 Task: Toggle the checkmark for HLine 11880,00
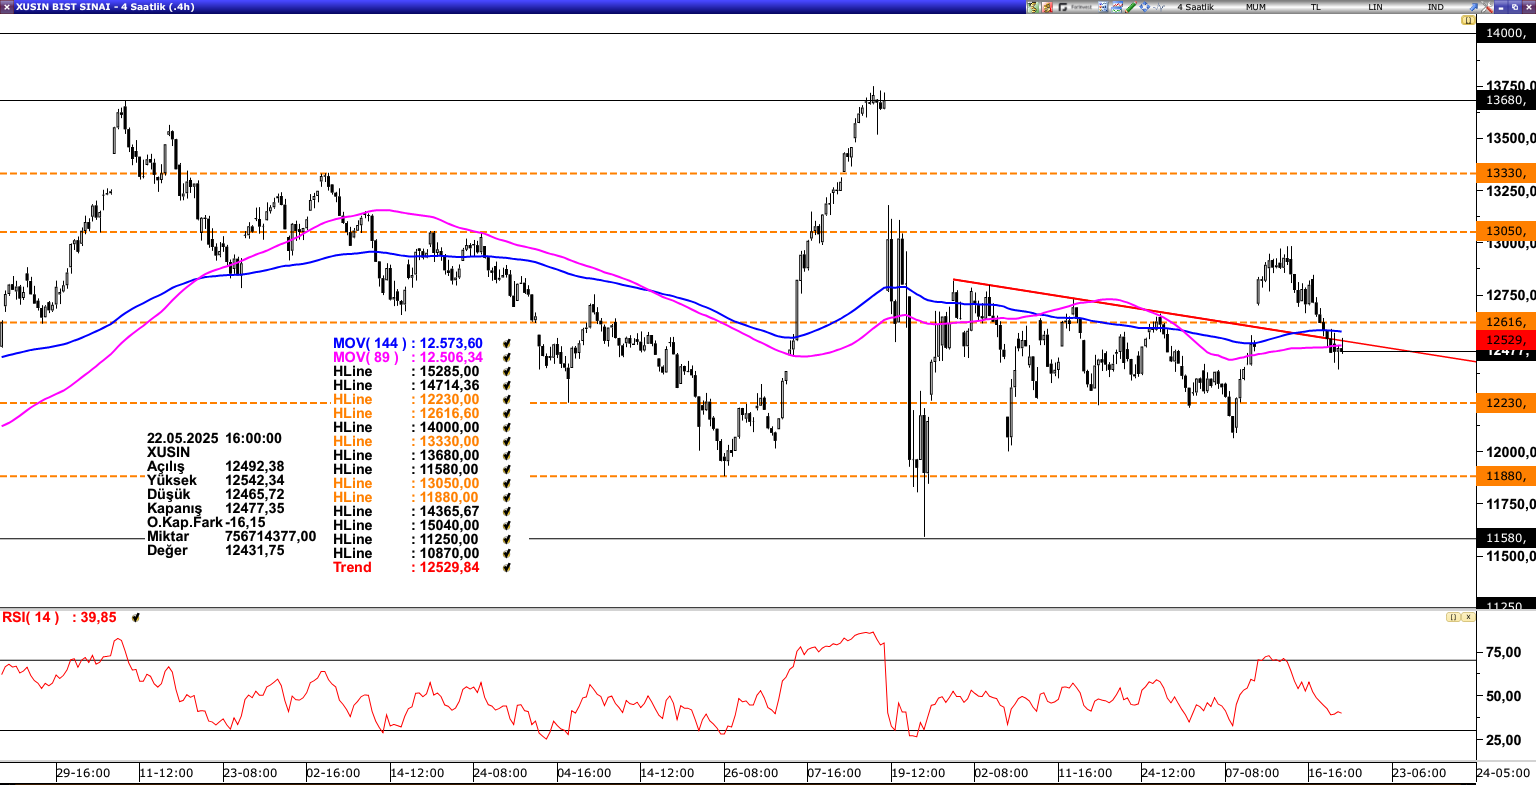507,497
